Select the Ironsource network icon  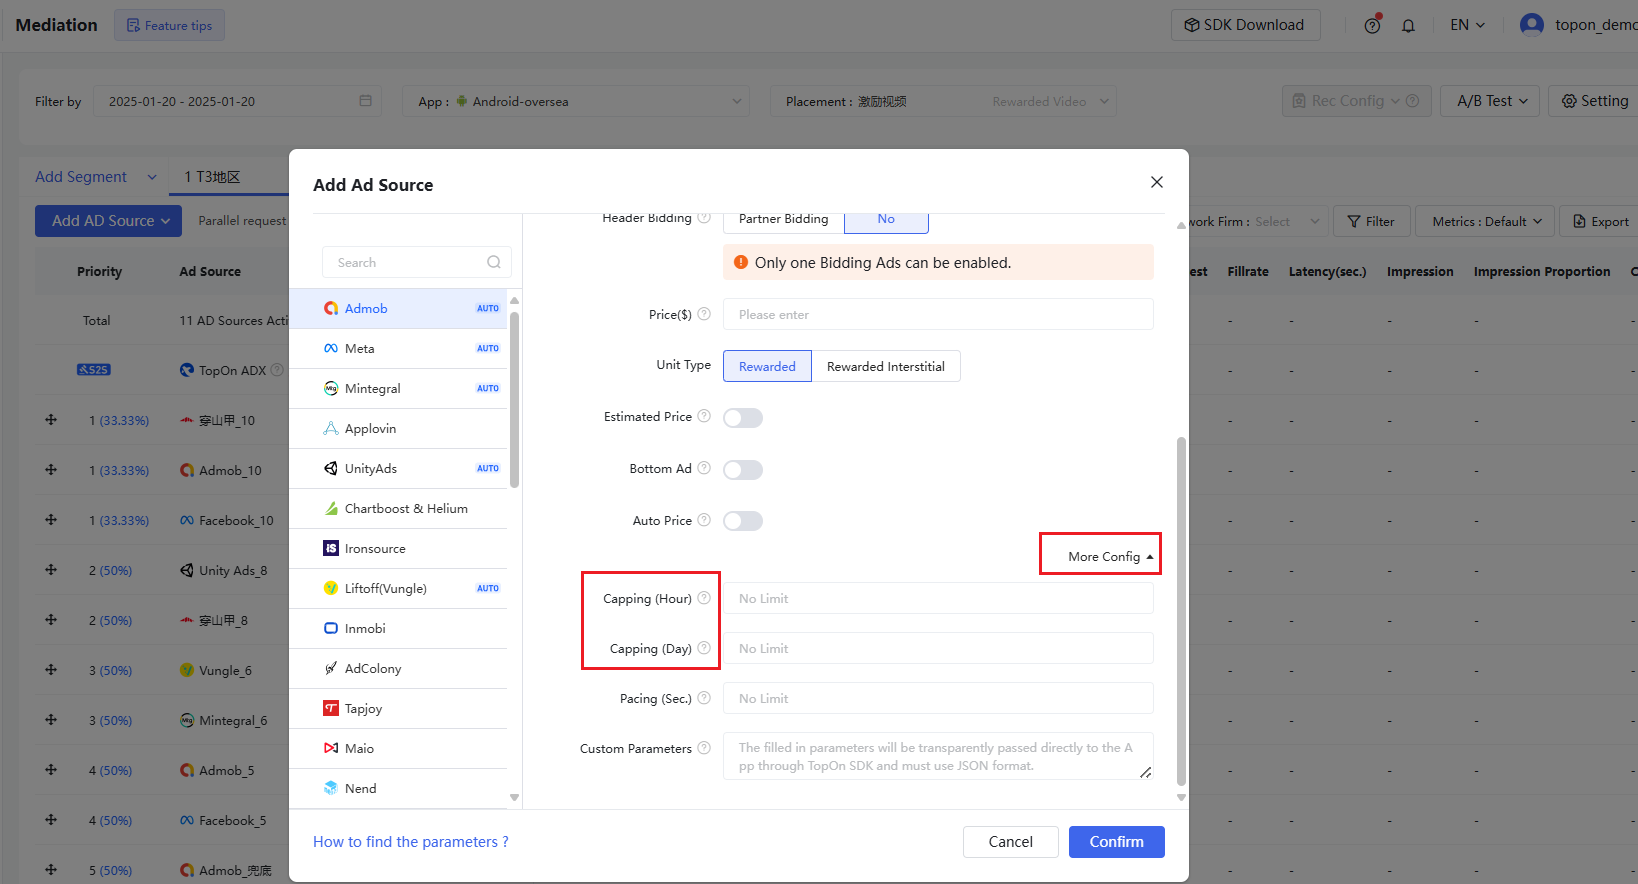pyautogui.click(x=331, y=548)
